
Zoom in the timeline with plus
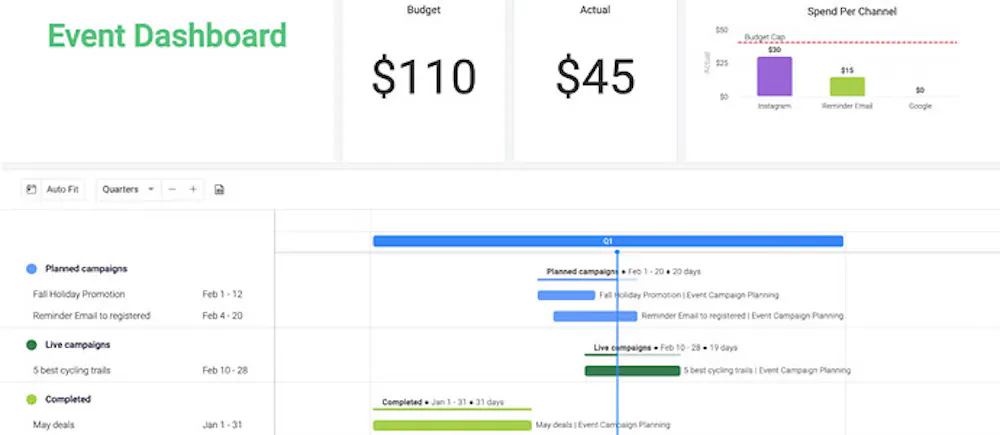pos(193,189)
